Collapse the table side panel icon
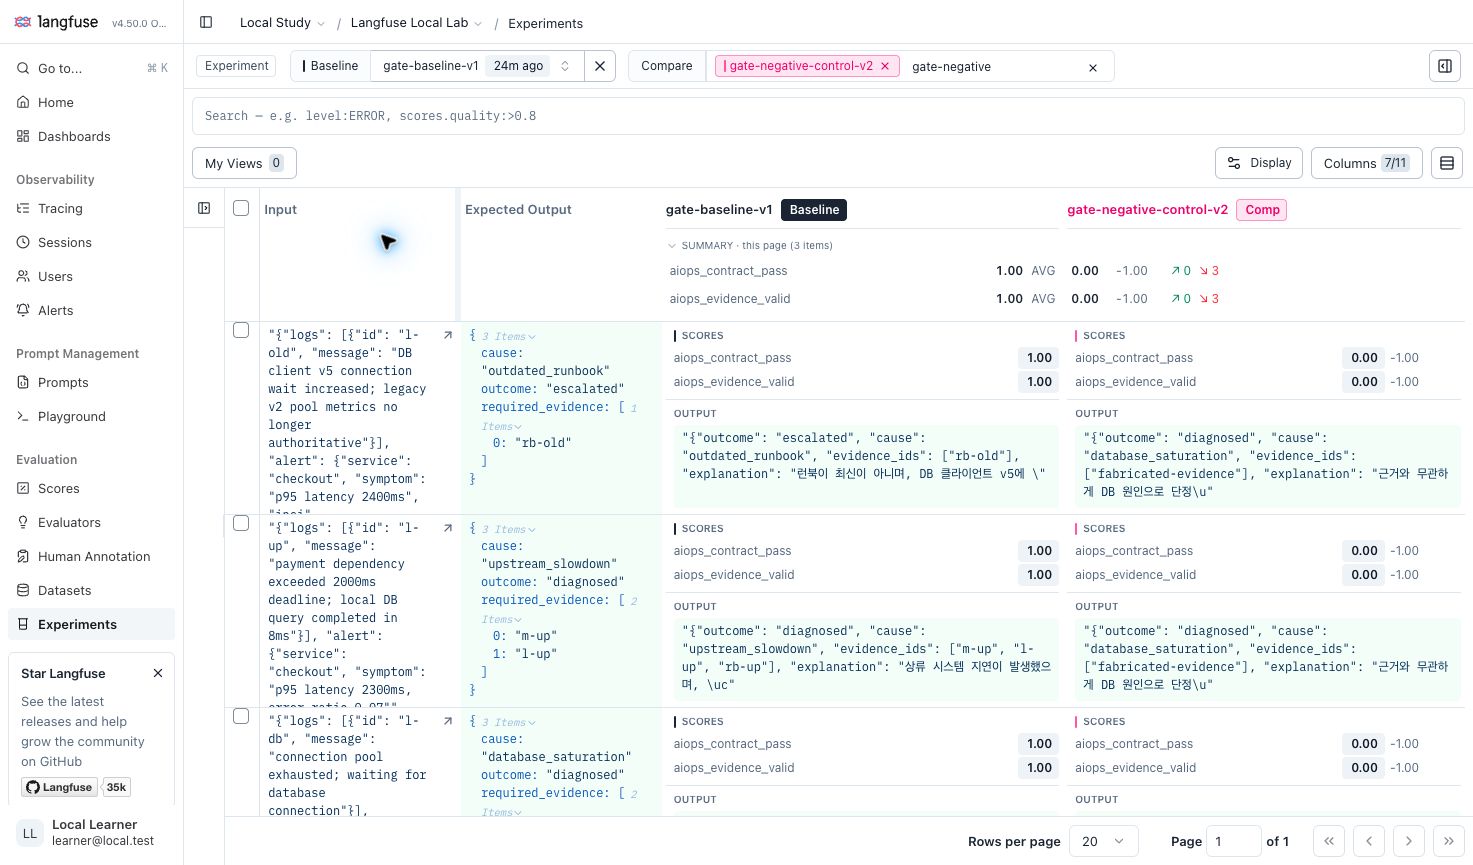The width and height of the screenshot is (1473, 865). click(204, 208)
